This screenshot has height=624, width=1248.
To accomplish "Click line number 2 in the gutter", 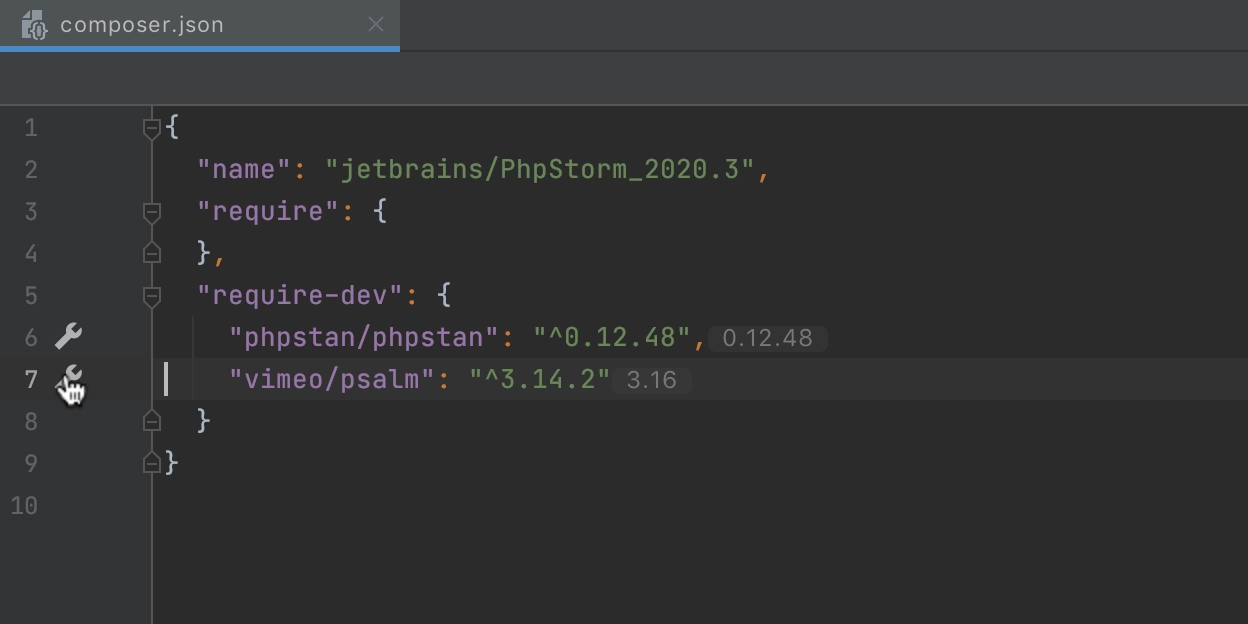I will 31,170.
